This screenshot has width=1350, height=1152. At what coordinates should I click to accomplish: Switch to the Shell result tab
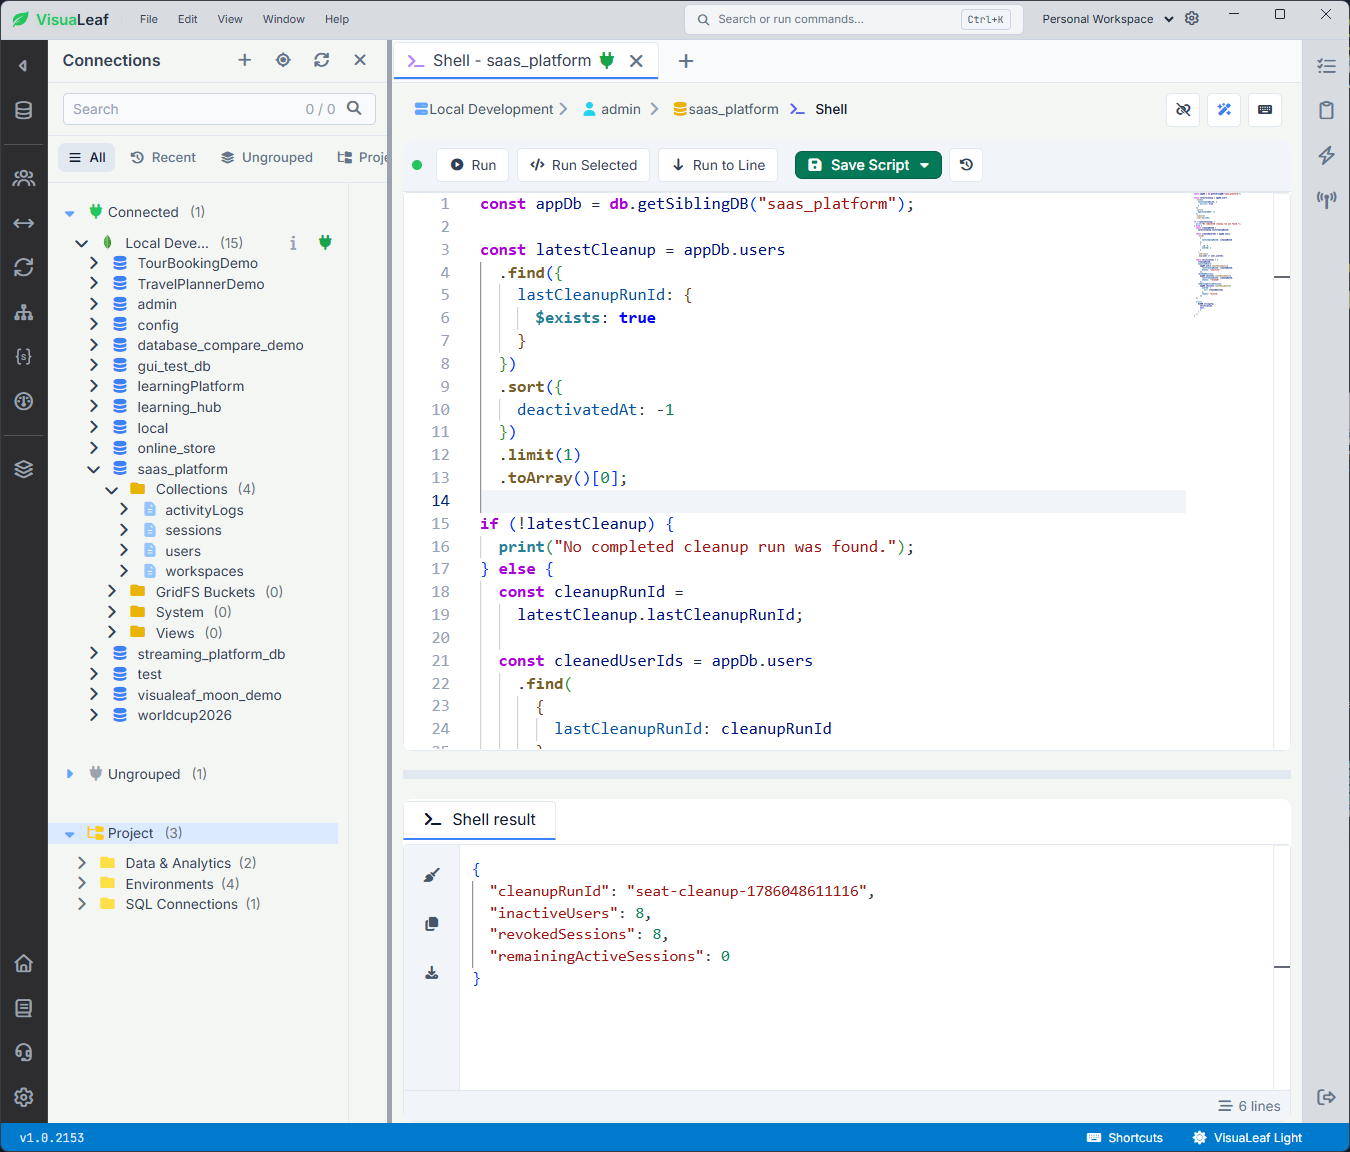click(x=480, y=820)
